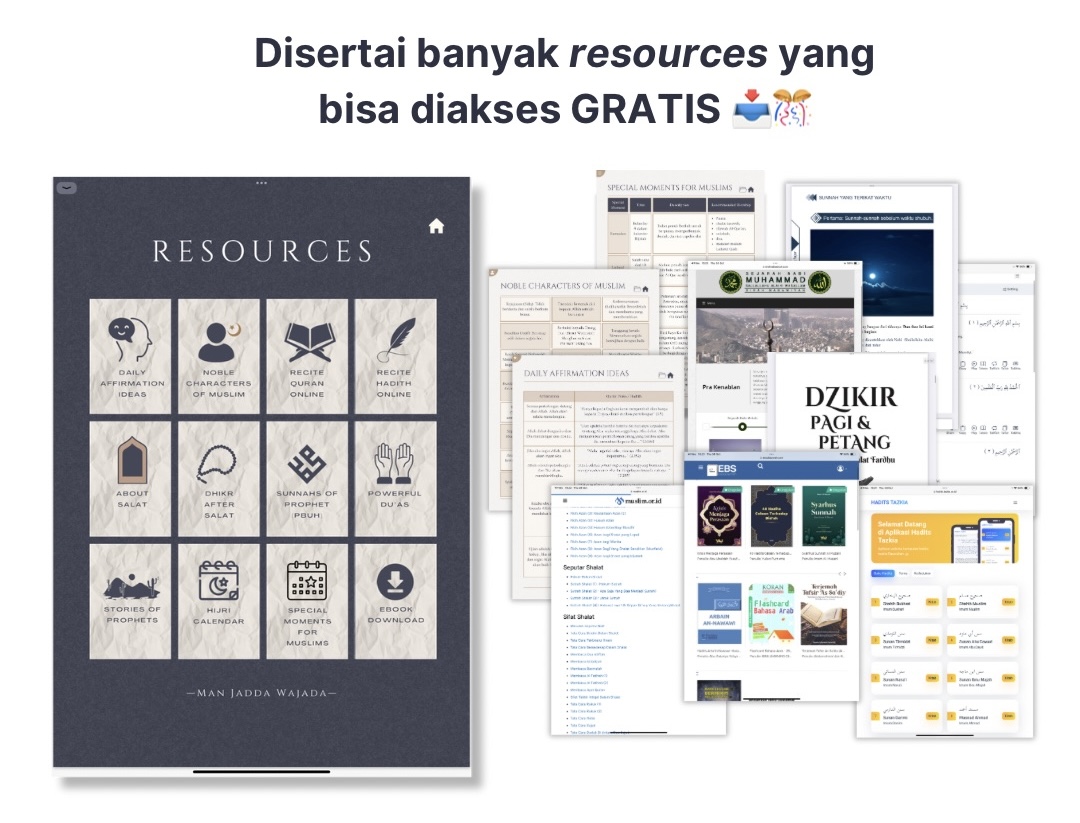Click the folder icon on Noble Characters of Muslim page
Image resolution: width=1080 pixels, height=823 pixels.
(637, 289)
